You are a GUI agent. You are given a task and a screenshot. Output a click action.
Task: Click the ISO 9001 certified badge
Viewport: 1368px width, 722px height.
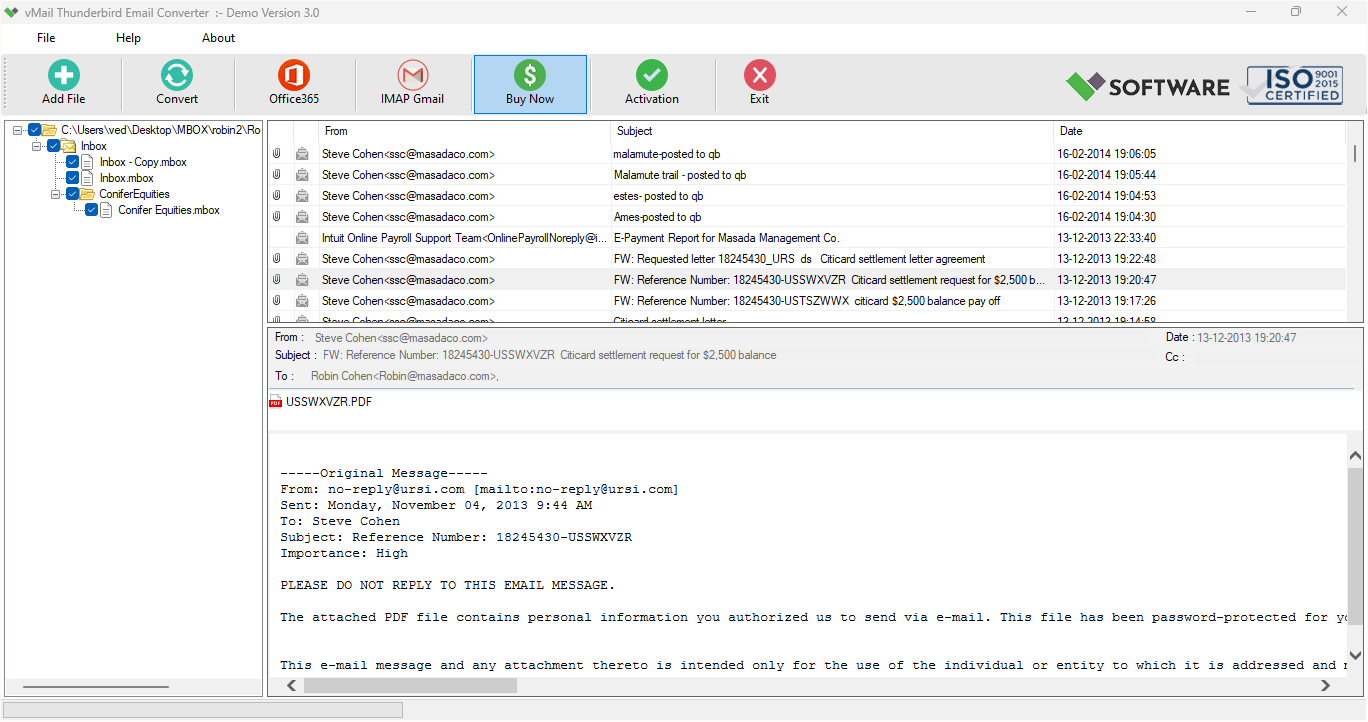1294,85
